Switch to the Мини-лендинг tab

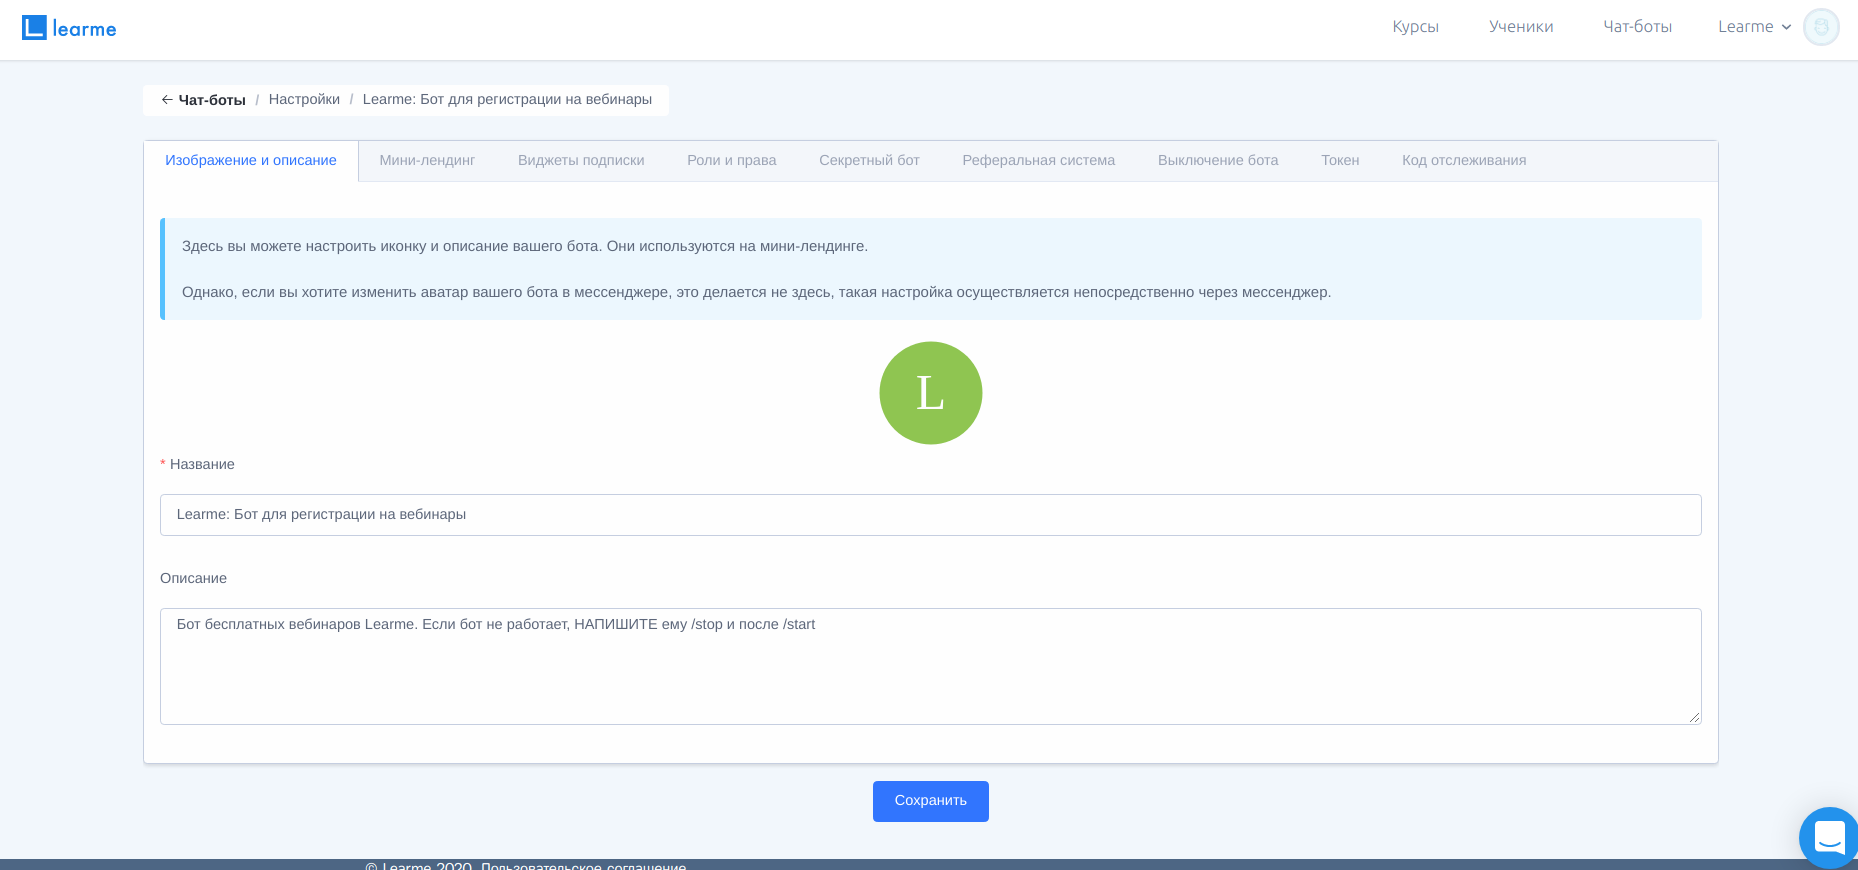[x=427, y=160]
